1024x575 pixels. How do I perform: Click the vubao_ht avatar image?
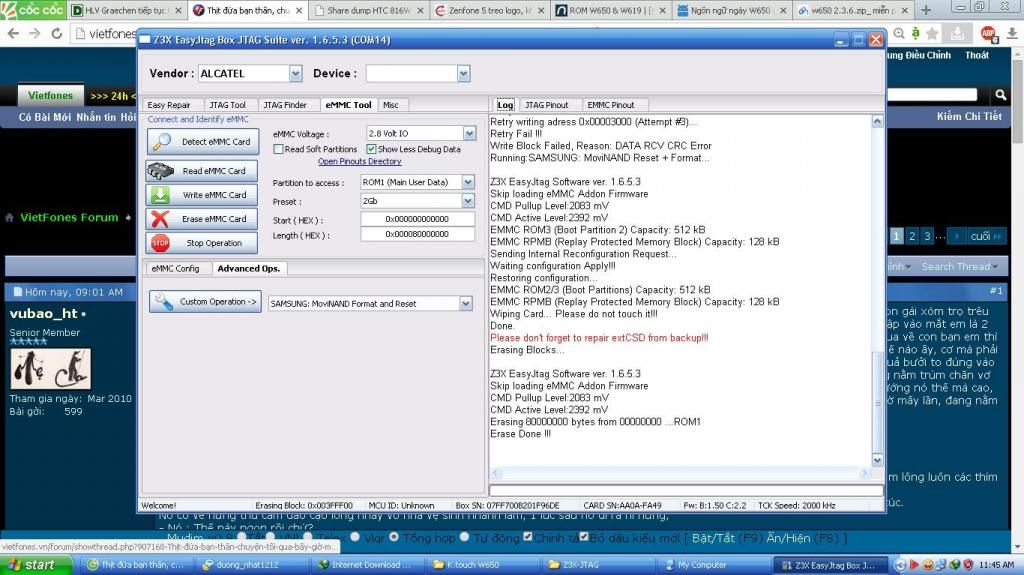[50, 369]
